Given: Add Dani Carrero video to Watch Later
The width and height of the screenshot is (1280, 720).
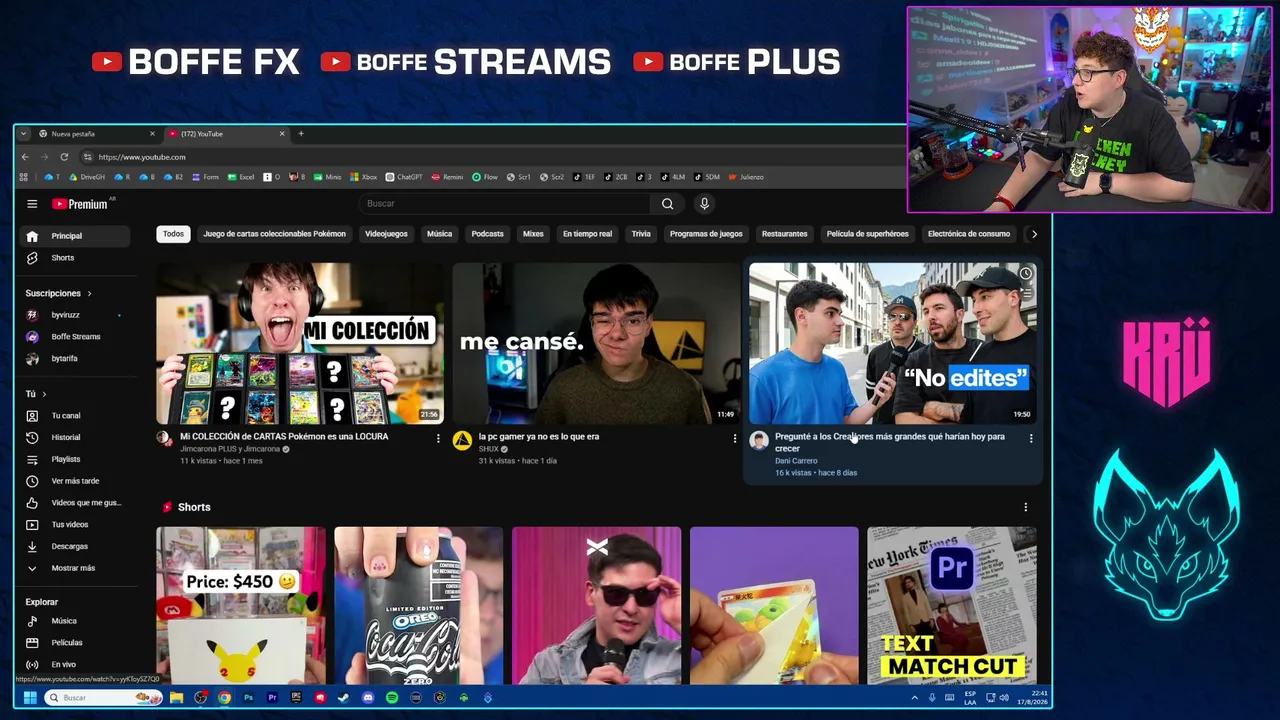Looking at the screenshot, I should pyautogui.click(x=1025, y=273).
